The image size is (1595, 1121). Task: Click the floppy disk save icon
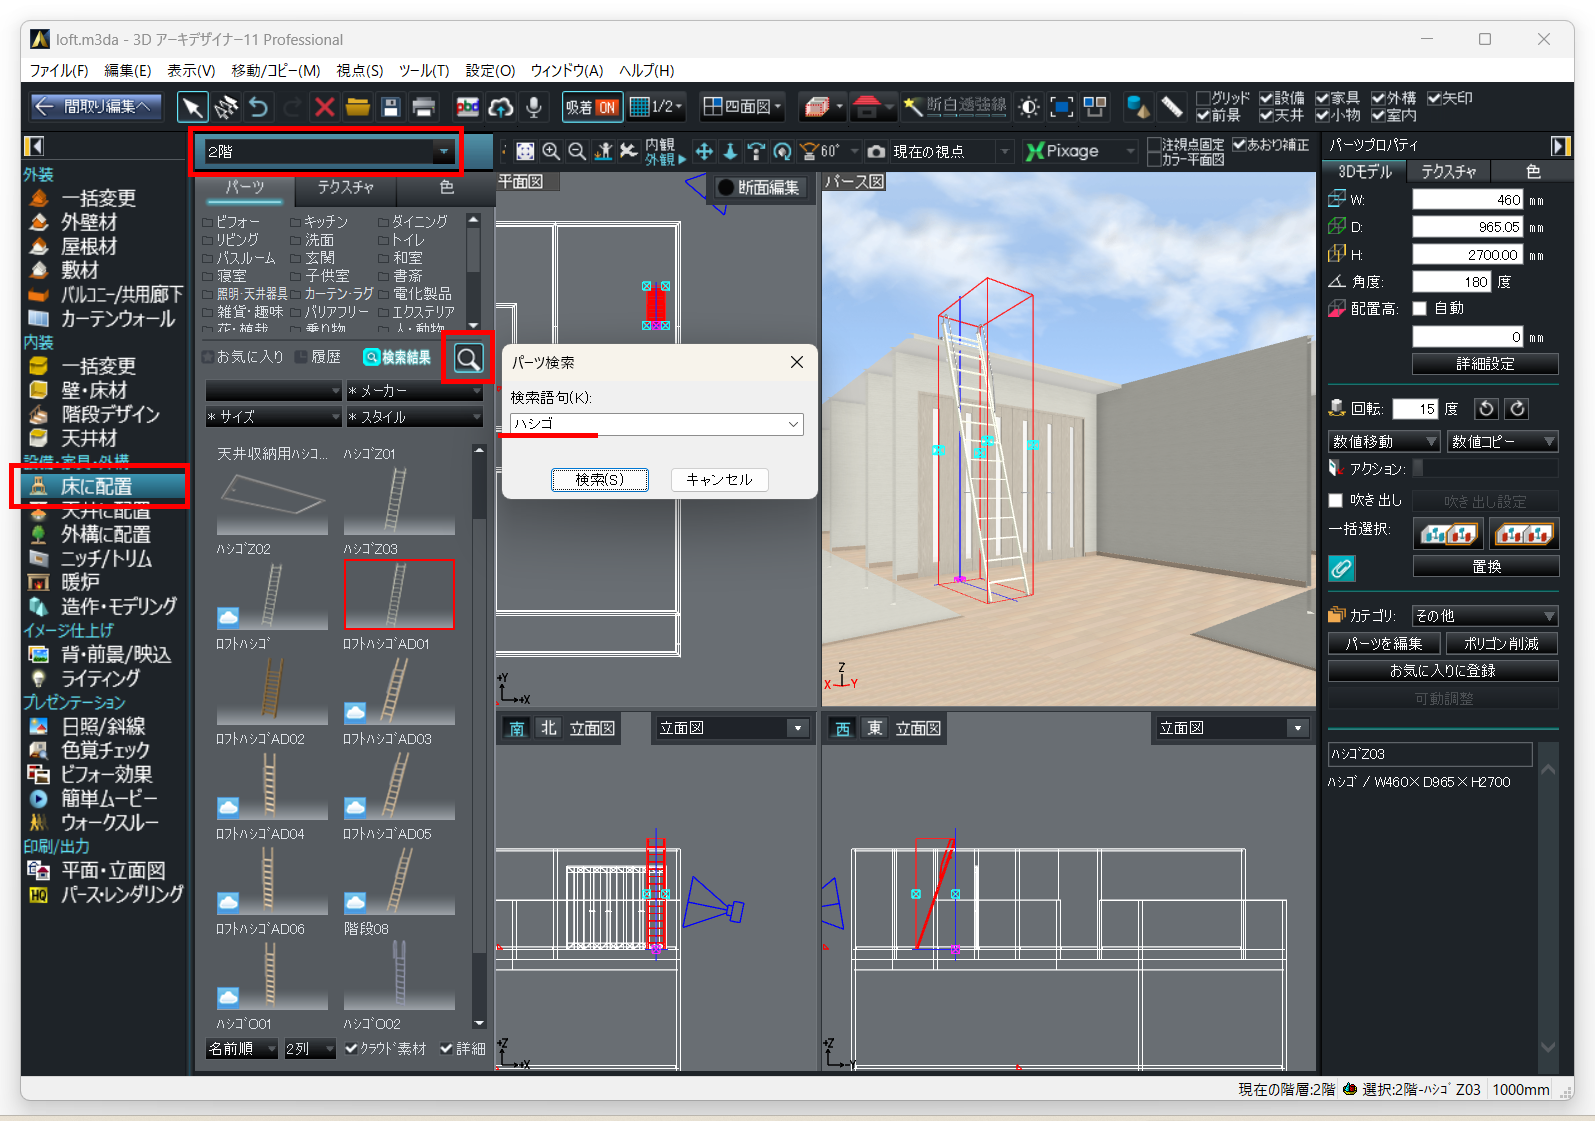(x=391, y=107)
